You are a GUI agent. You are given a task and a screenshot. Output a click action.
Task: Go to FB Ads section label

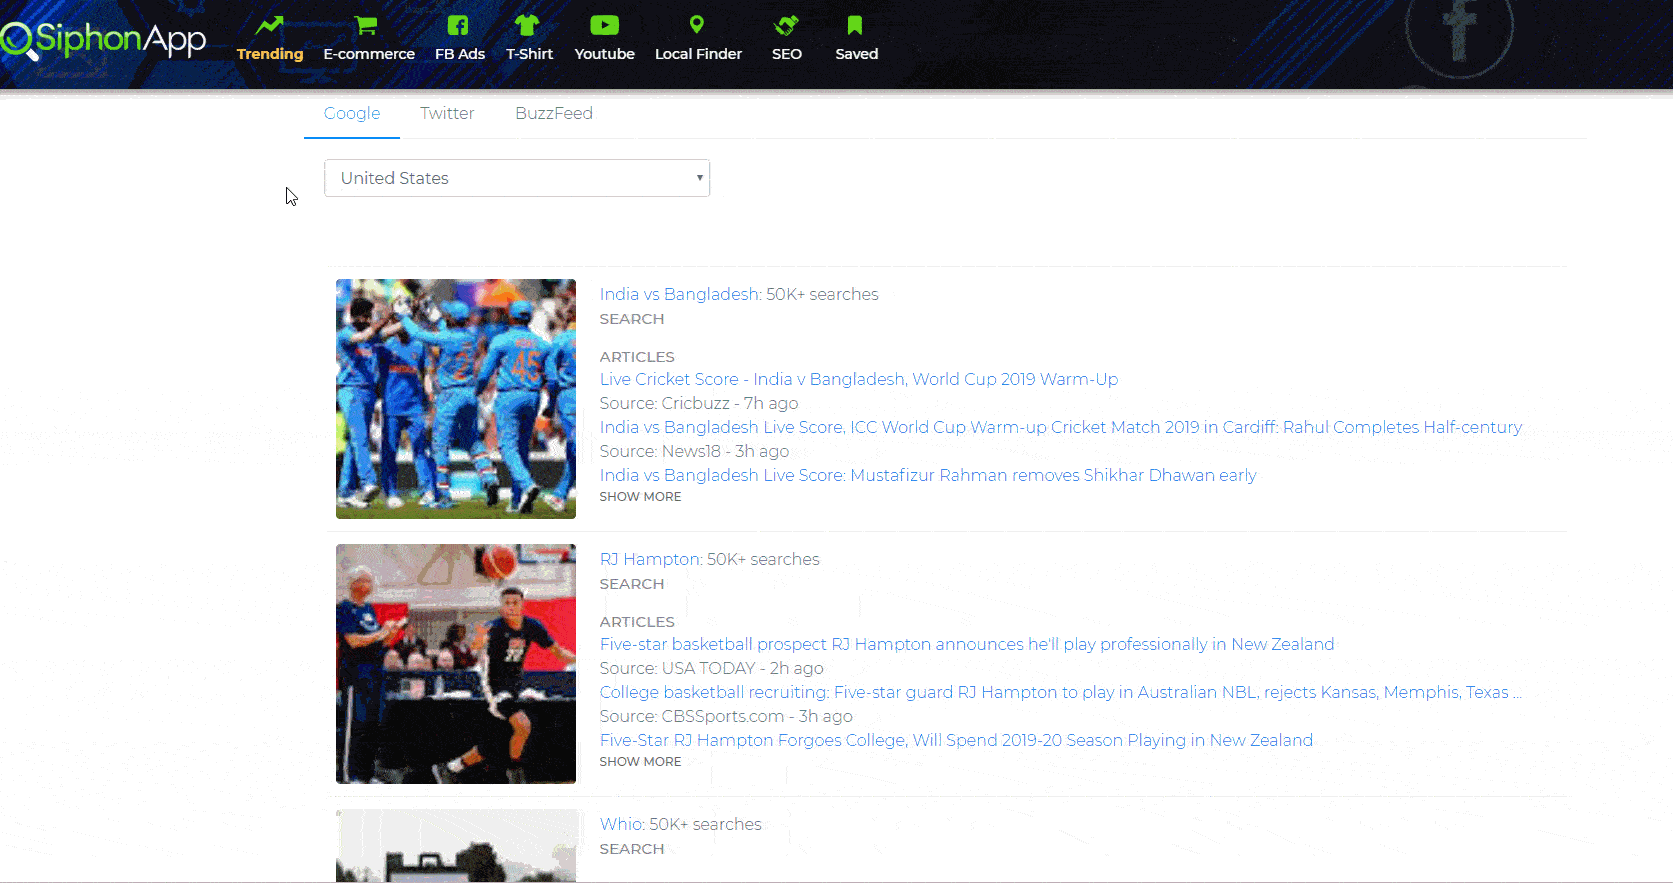[460, 54]
